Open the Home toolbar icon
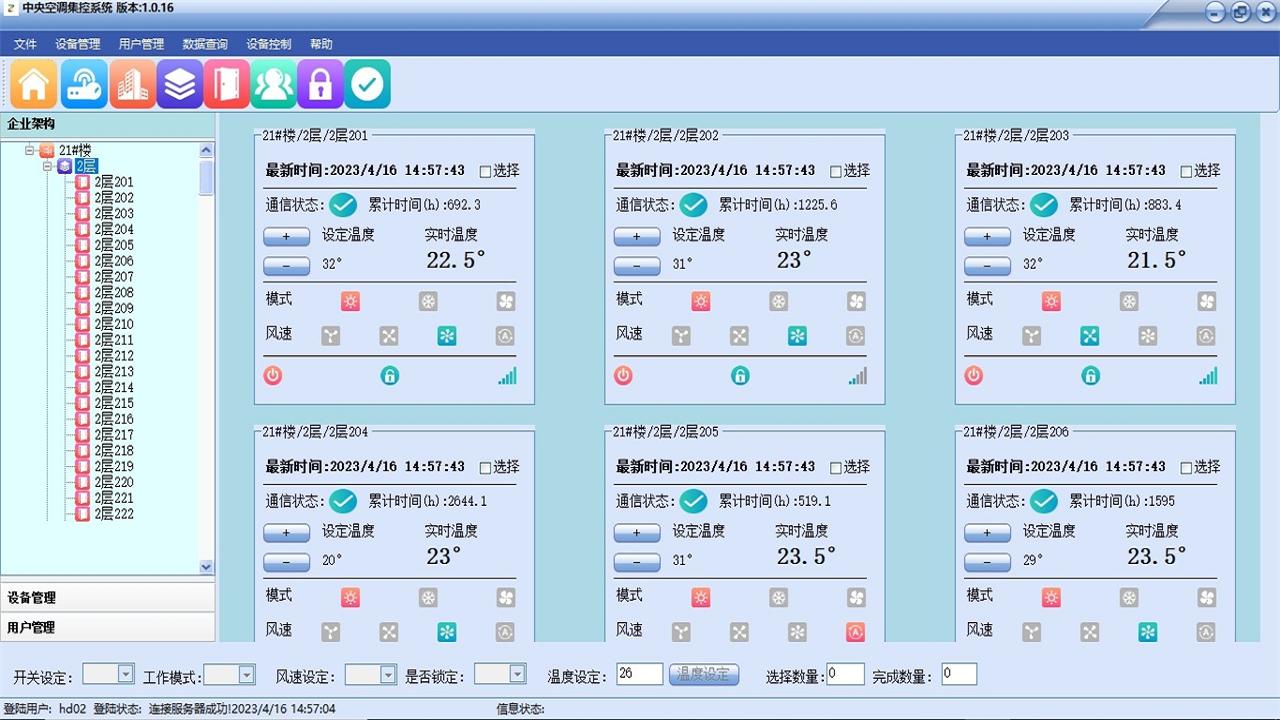Viewport: 1280px width, 720px height. (32, 84)
